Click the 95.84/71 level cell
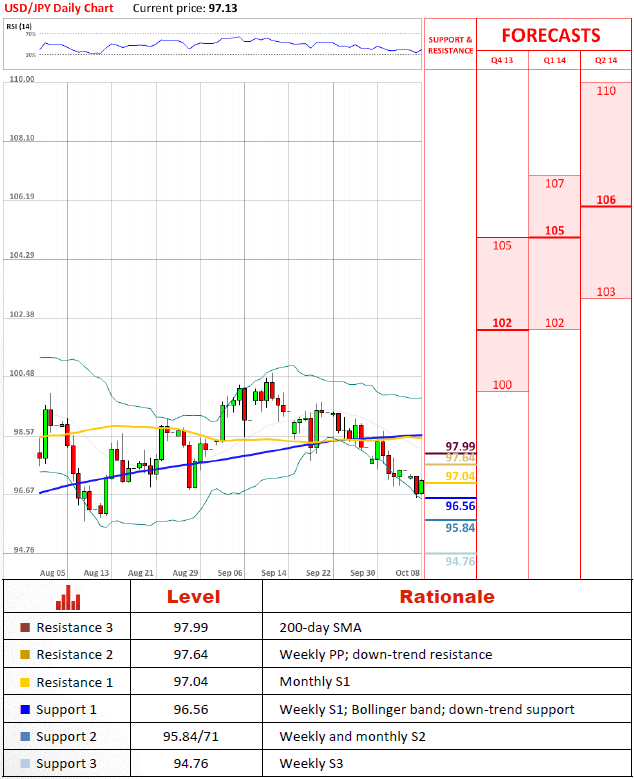 coord(191,736)
